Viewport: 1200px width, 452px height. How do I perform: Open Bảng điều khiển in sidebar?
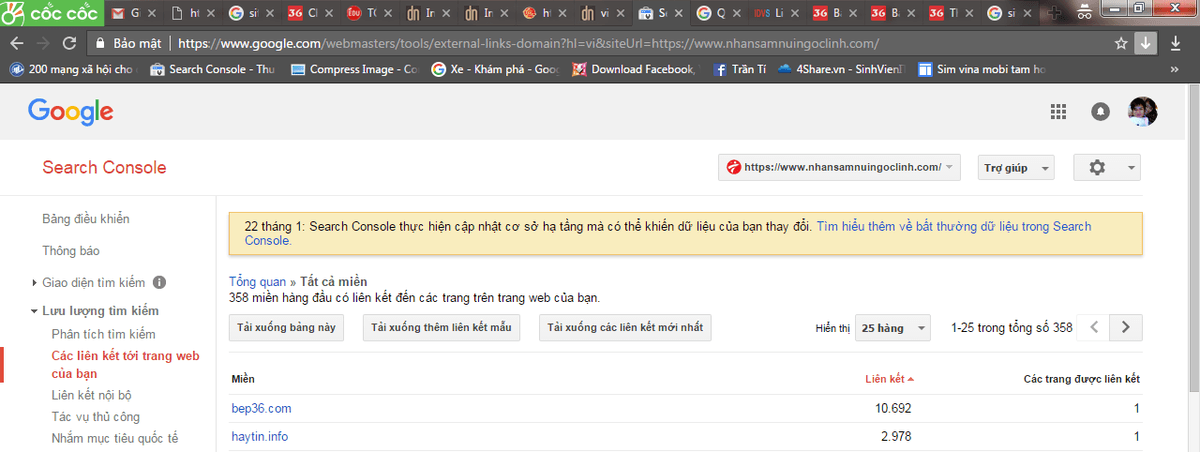pos(86,218)
